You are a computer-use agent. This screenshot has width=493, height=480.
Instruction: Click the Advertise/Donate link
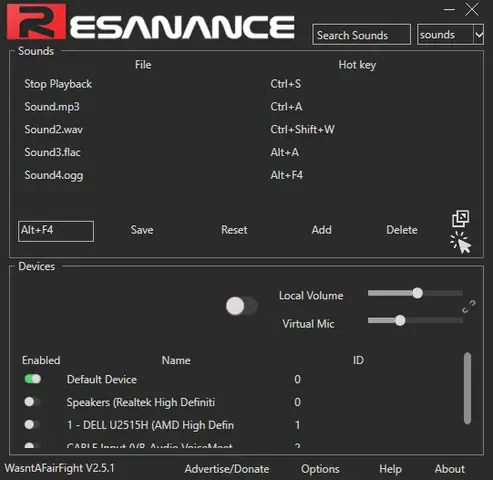(x=227, y=469)
